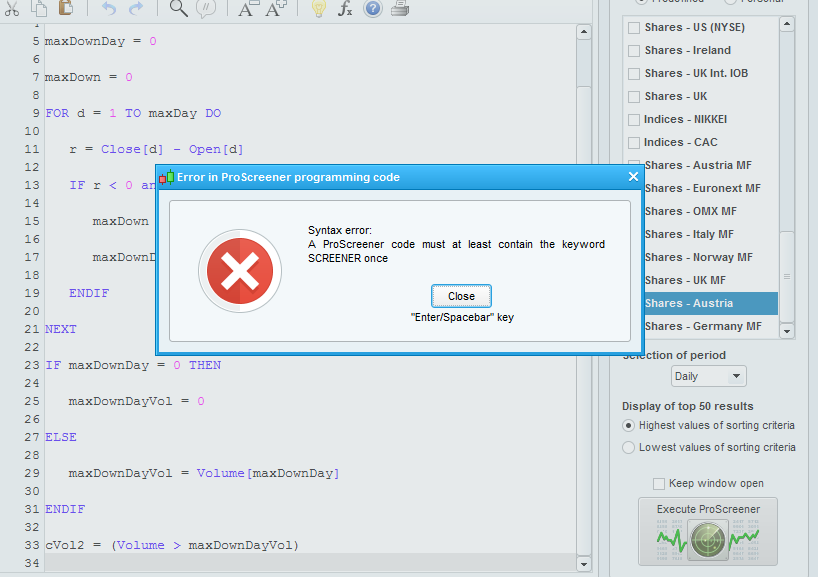Click the Cut scissors icon
This screenshot has height=577, width=818.
(11, 8)
